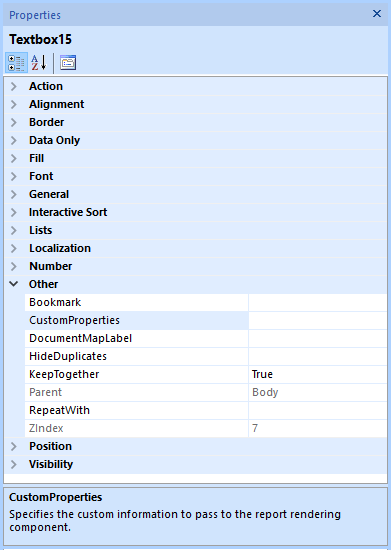Expand the Position category chevron
391x550 pixels.
pyautogui.click(x=14, y=446)
